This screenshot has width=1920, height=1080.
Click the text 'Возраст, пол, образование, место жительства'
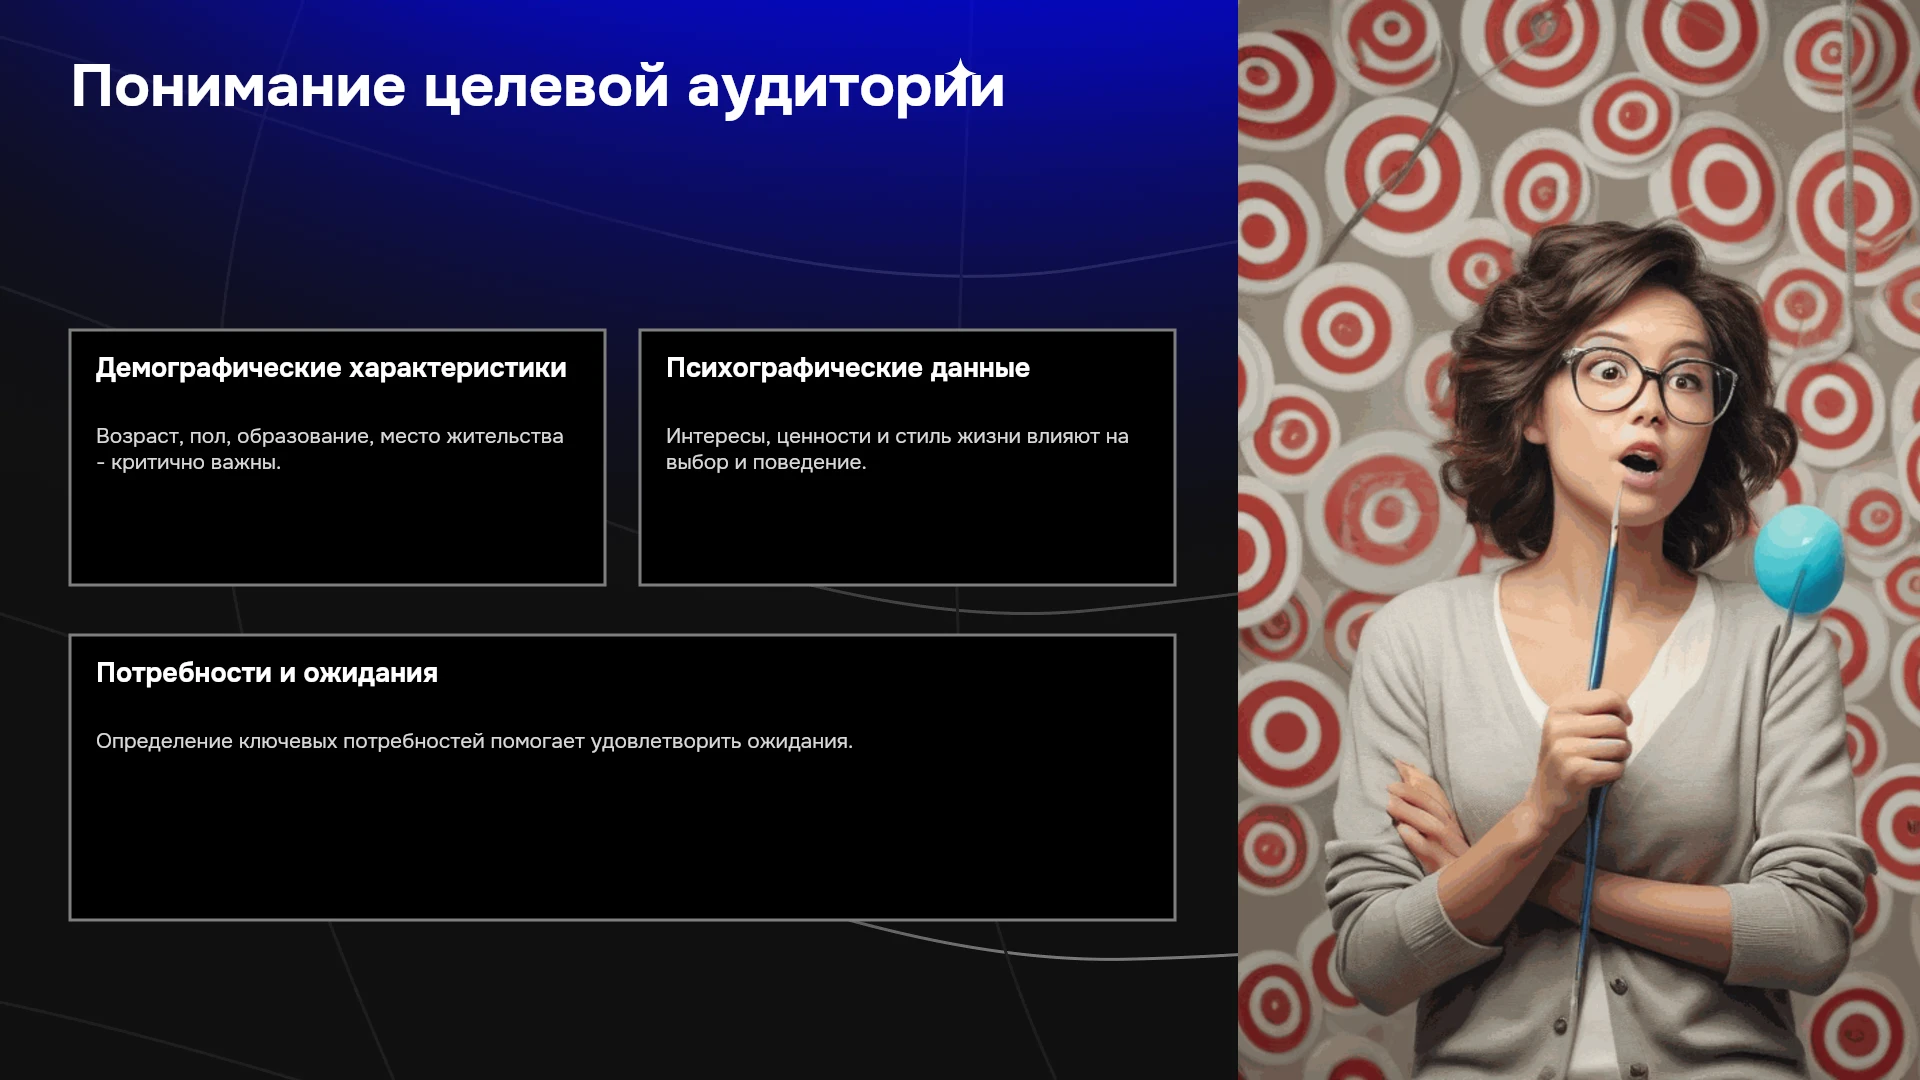click(x=330, y=437)
